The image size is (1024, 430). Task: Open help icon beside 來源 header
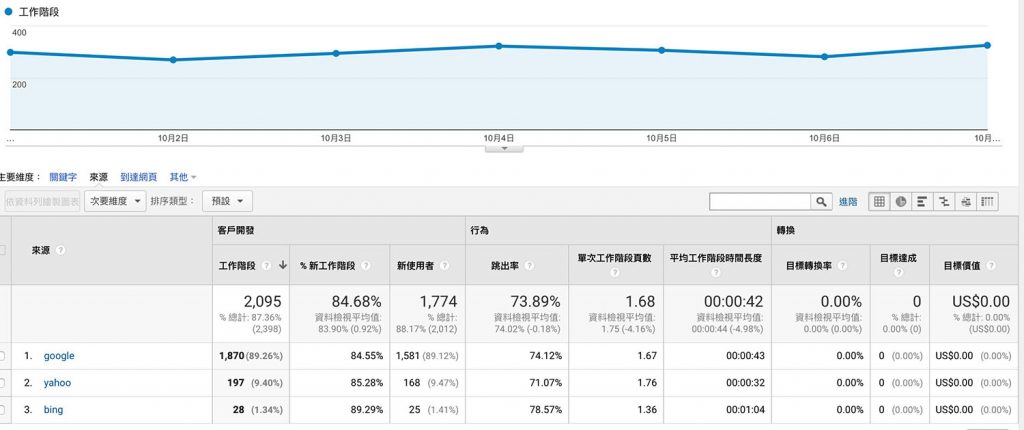click(x=61, y=250)
